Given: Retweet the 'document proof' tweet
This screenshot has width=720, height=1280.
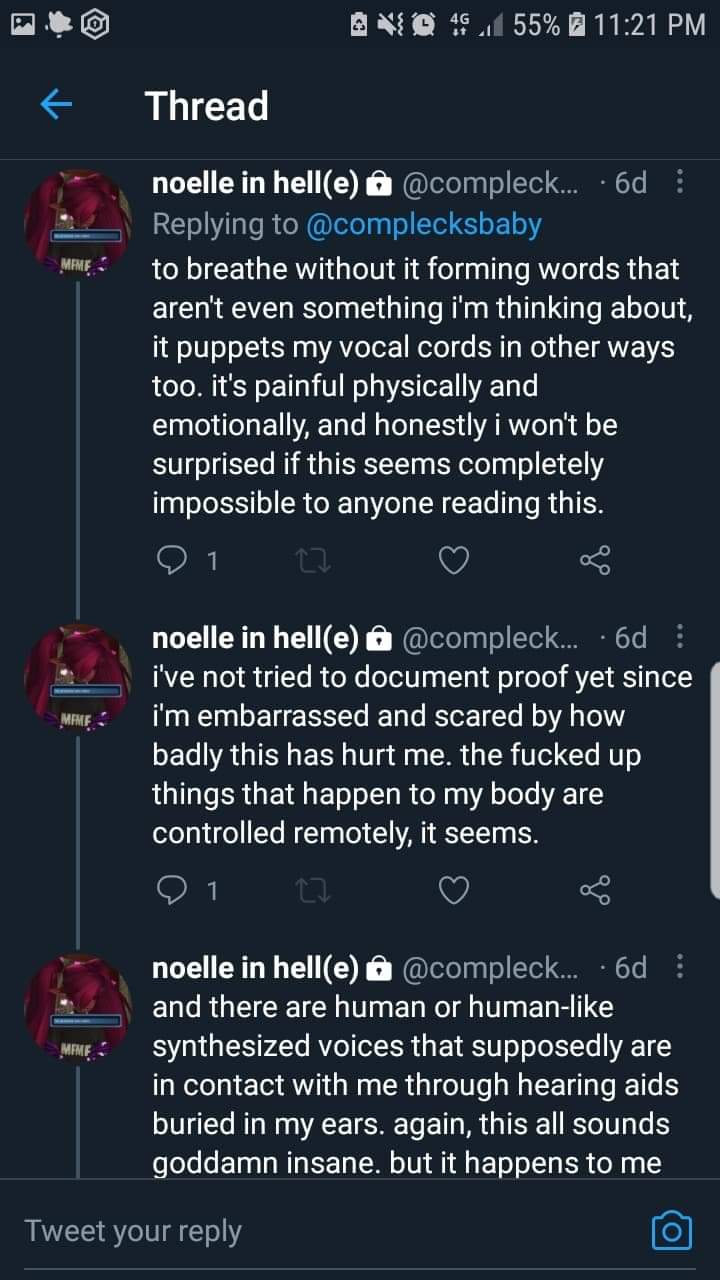Looking at the screenshot, I should (x=313, y=889).
